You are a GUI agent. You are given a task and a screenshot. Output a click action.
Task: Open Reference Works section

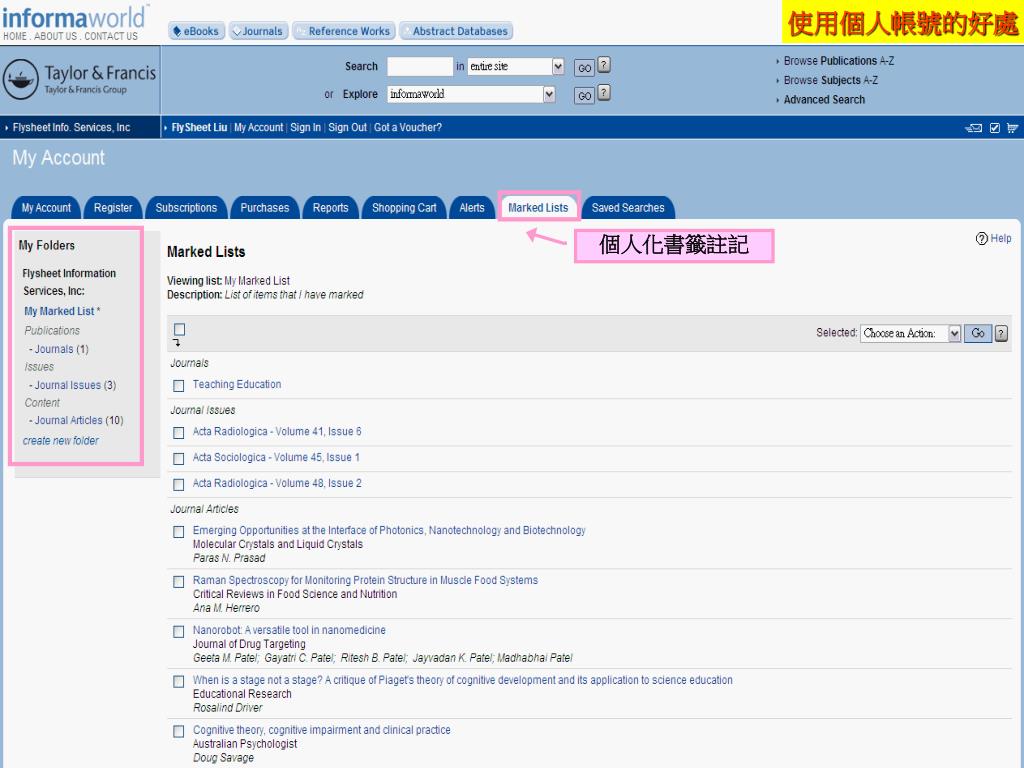(x=344, y=31)
